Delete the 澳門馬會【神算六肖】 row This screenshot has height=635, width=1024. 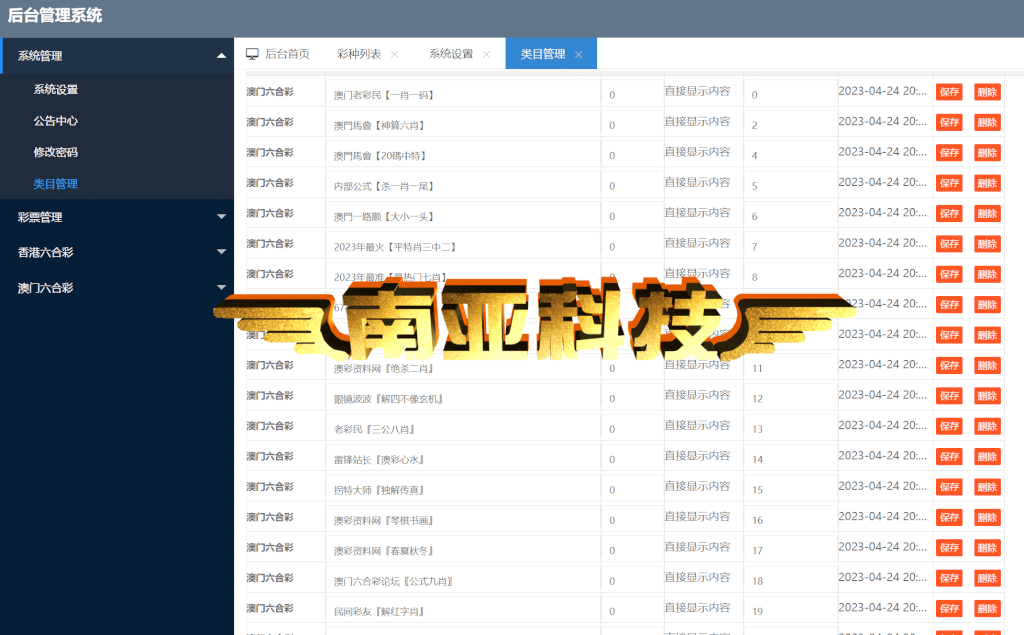[987, 122]
